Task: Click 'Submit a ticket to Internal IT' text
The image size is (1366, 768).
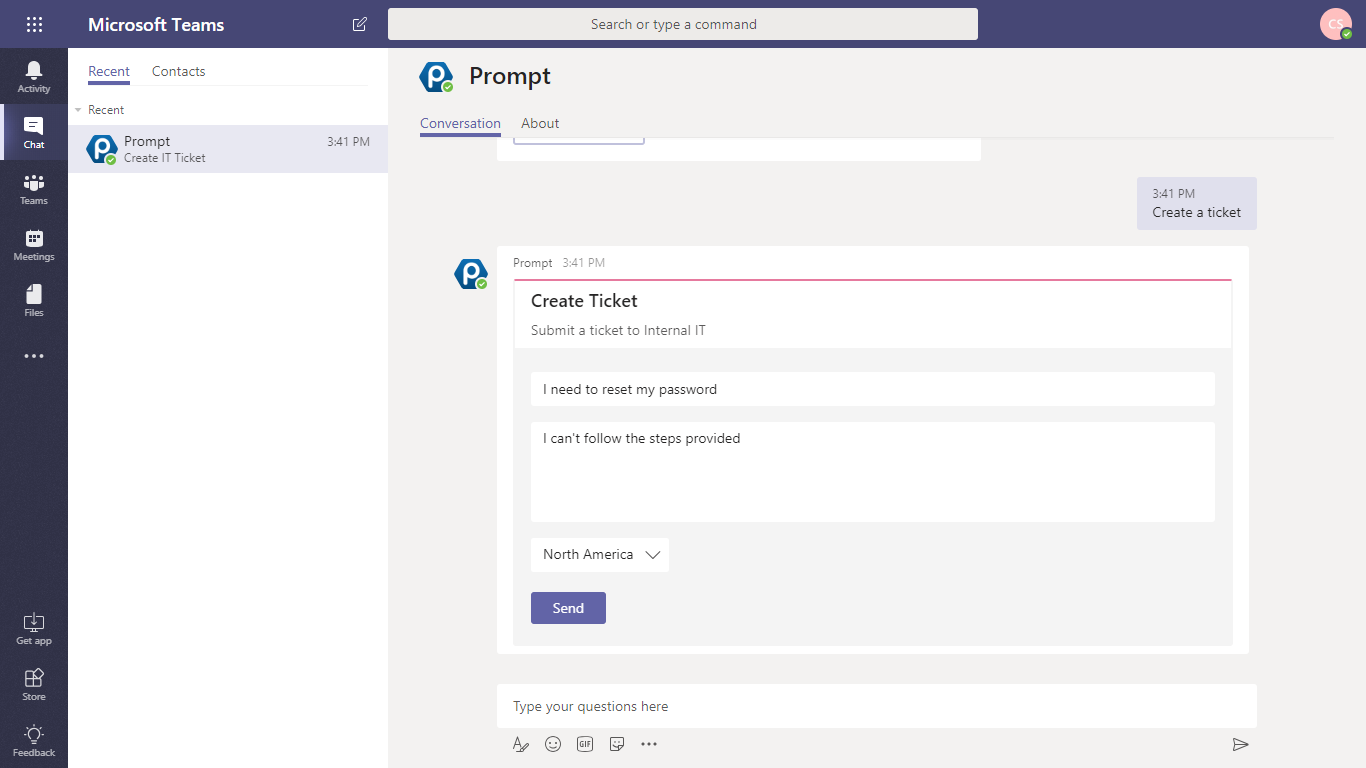Action: point(618,330)
